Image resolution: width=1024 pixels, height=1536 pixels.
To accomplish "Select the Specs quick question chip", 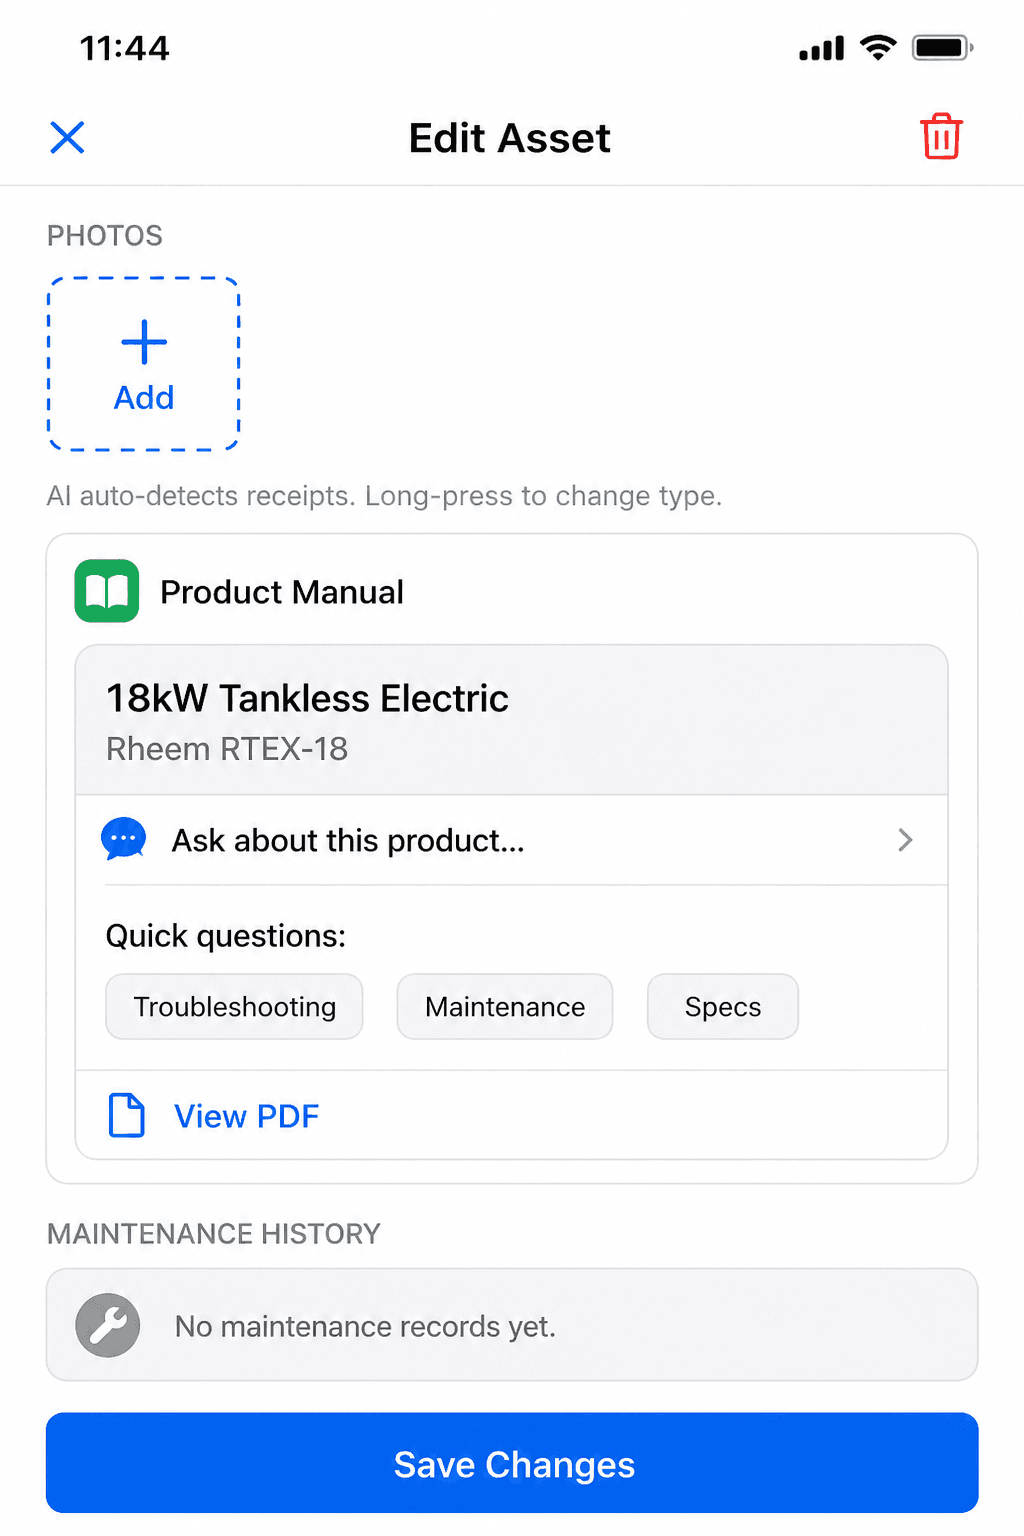I will coord(723,1007).
